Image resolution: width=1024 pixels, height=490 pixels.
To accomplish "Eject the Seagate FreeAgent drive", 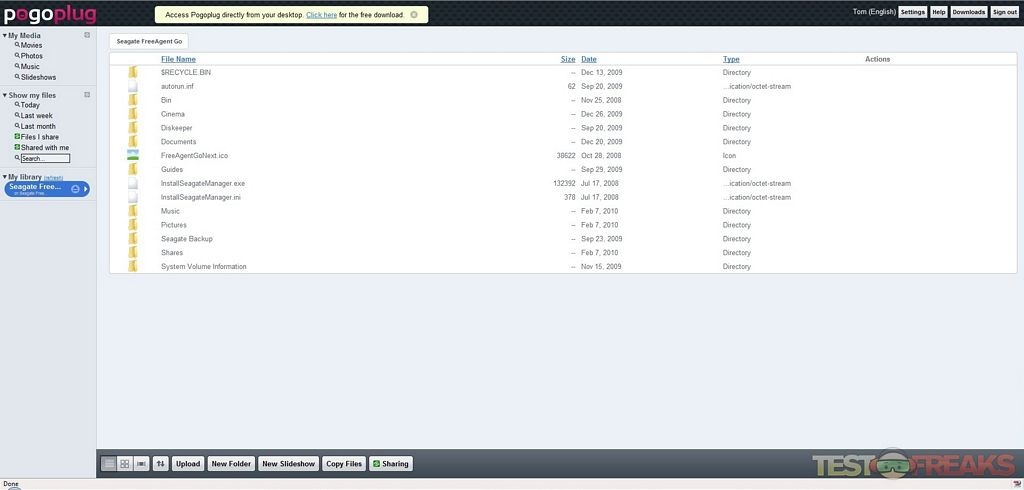I will [x=76, y=189].
